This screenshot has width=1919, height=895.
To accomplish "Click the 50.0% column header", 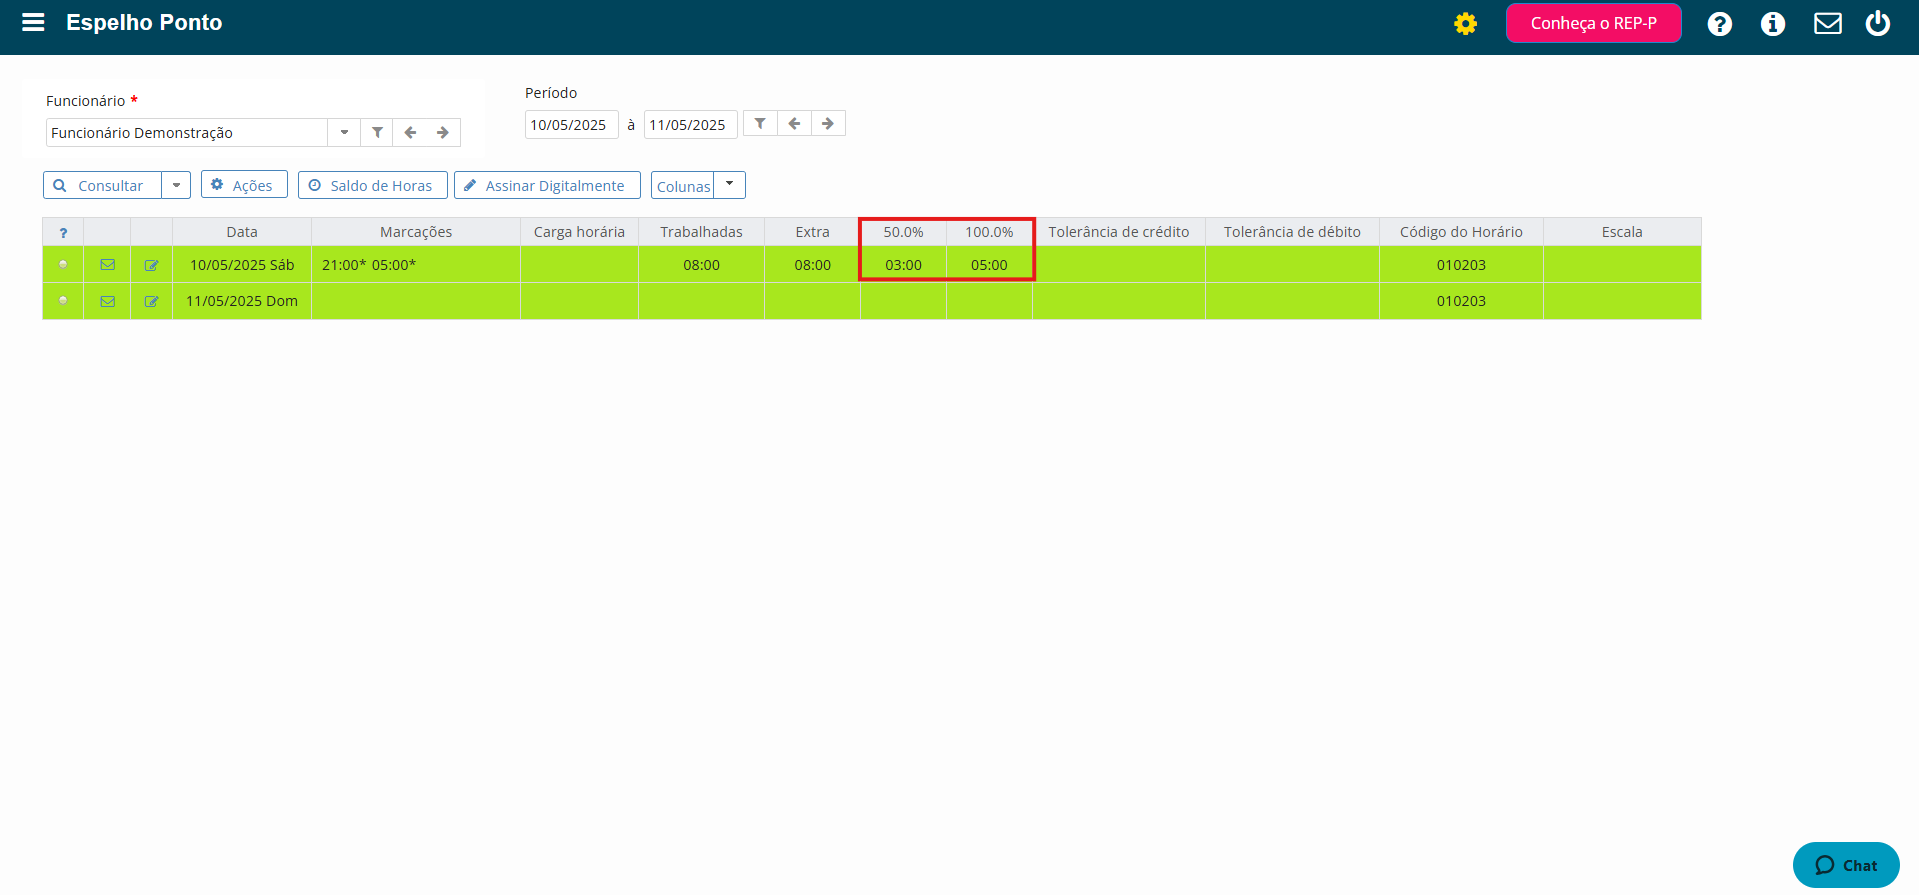I will (903, 232).
